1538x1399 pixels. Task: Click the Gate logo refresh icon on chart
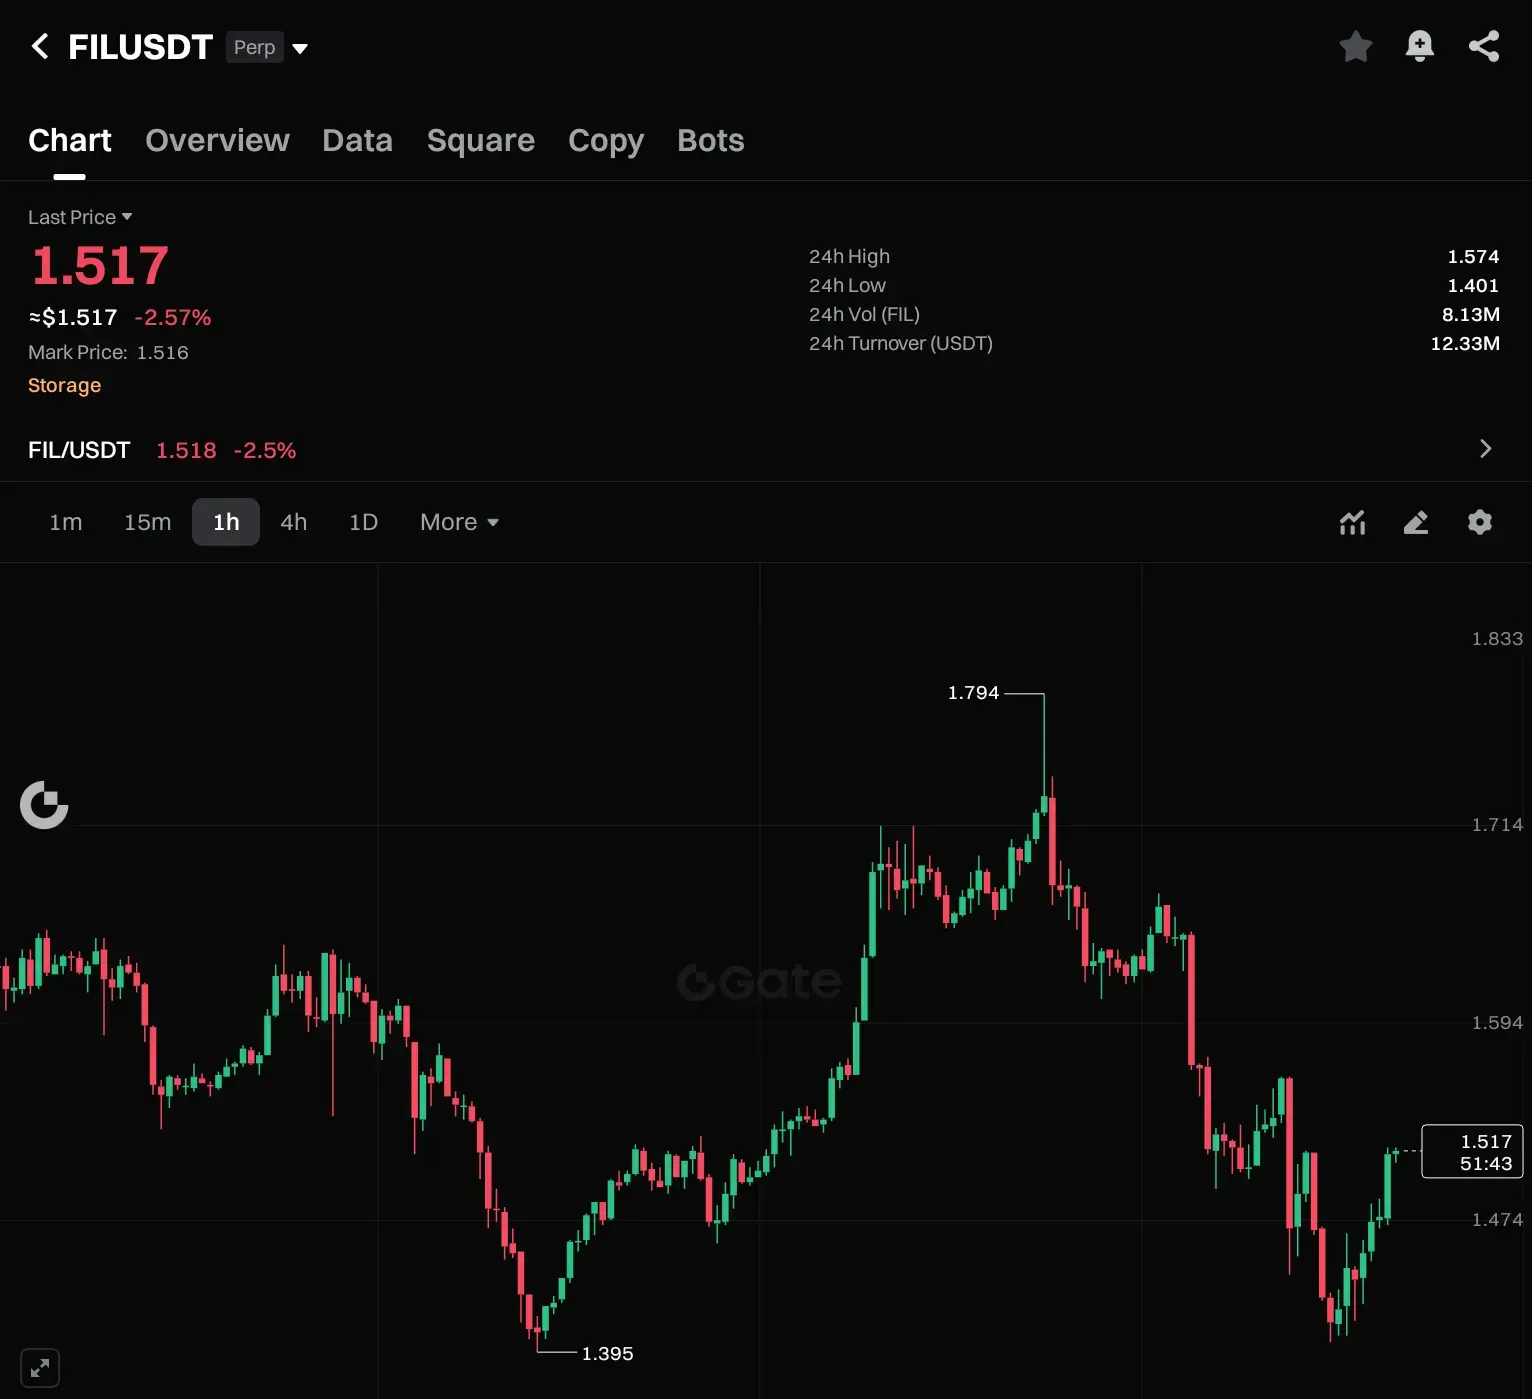44,805
